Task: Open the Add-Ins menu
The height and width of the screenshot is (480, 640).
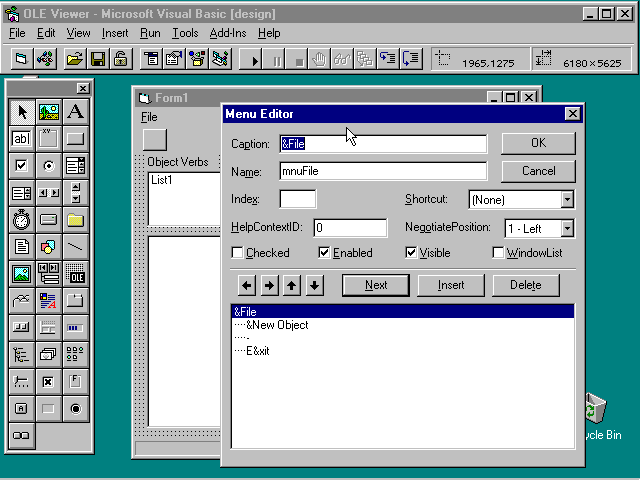Action: 228,33
